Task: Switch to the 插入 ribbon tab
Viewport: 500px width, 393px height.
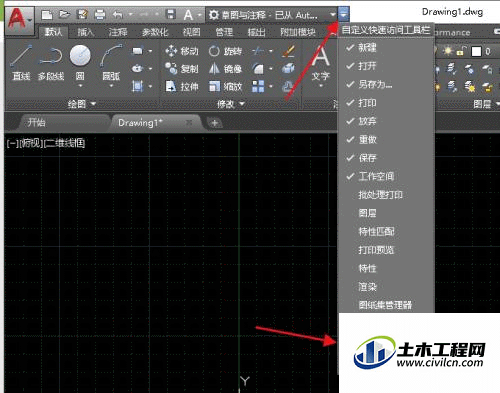Action: (86, 32)
